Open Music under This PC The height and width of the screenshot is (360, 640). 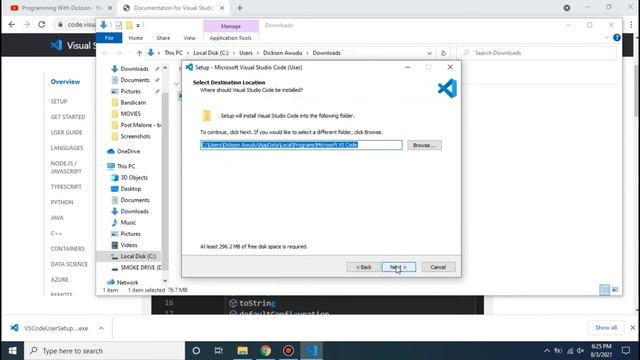coord(128,222)
